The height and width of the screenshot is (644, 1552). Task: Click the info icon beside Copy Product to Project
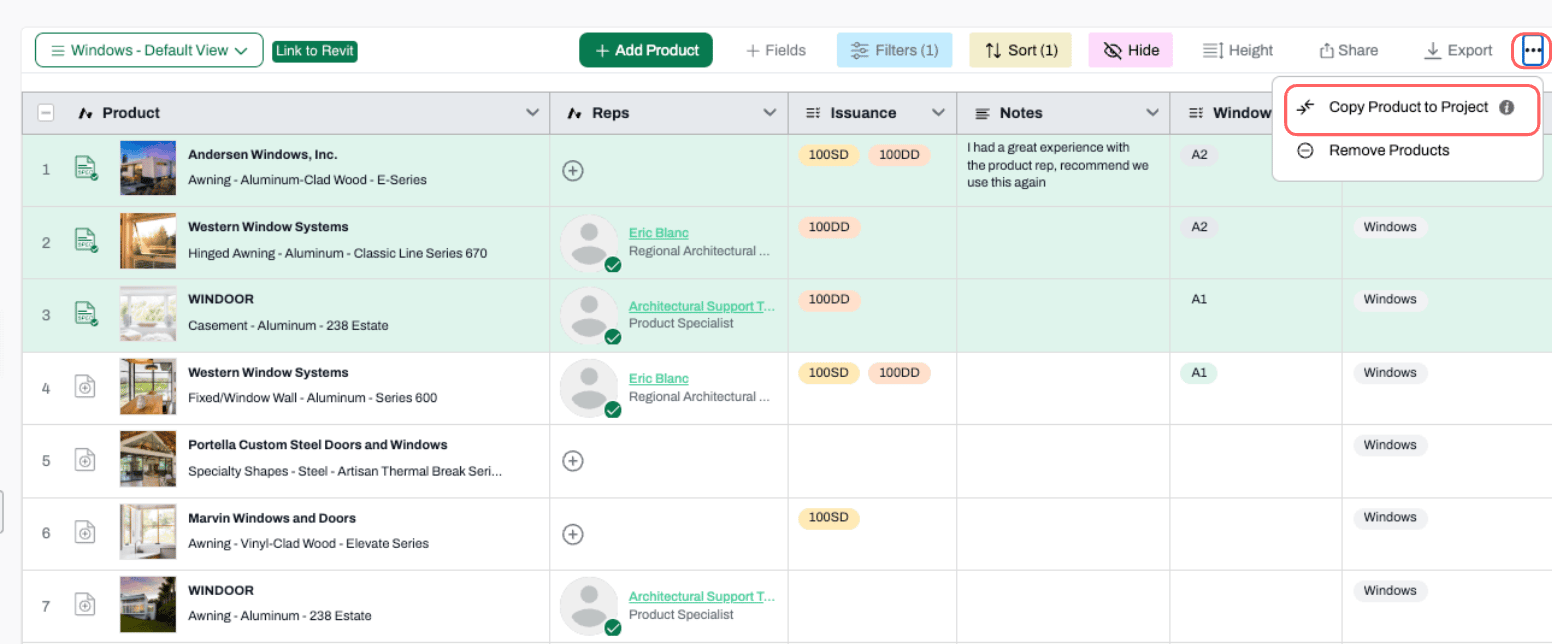tap(1506, 107)
